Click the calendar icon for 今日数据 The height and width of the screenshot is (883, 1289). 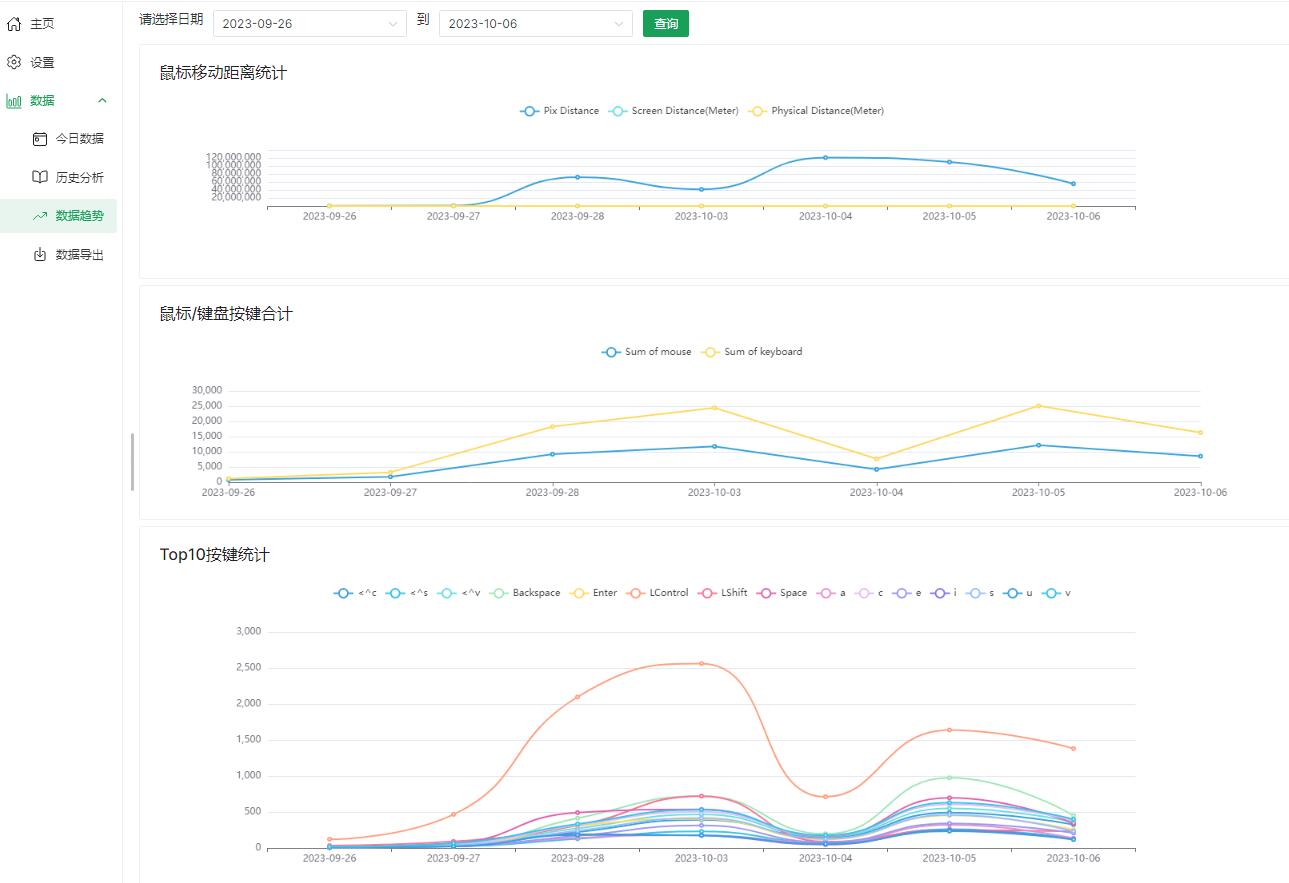40,139
